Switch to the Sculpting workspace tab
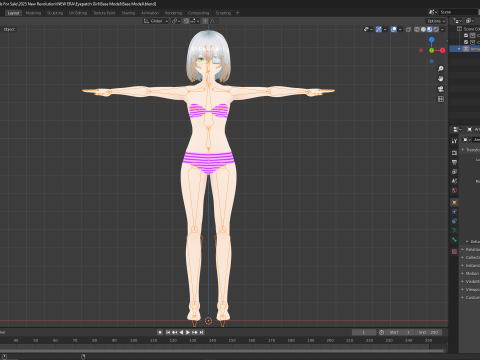This screenshot has width=480, height=360. click(x=55, y=13)
